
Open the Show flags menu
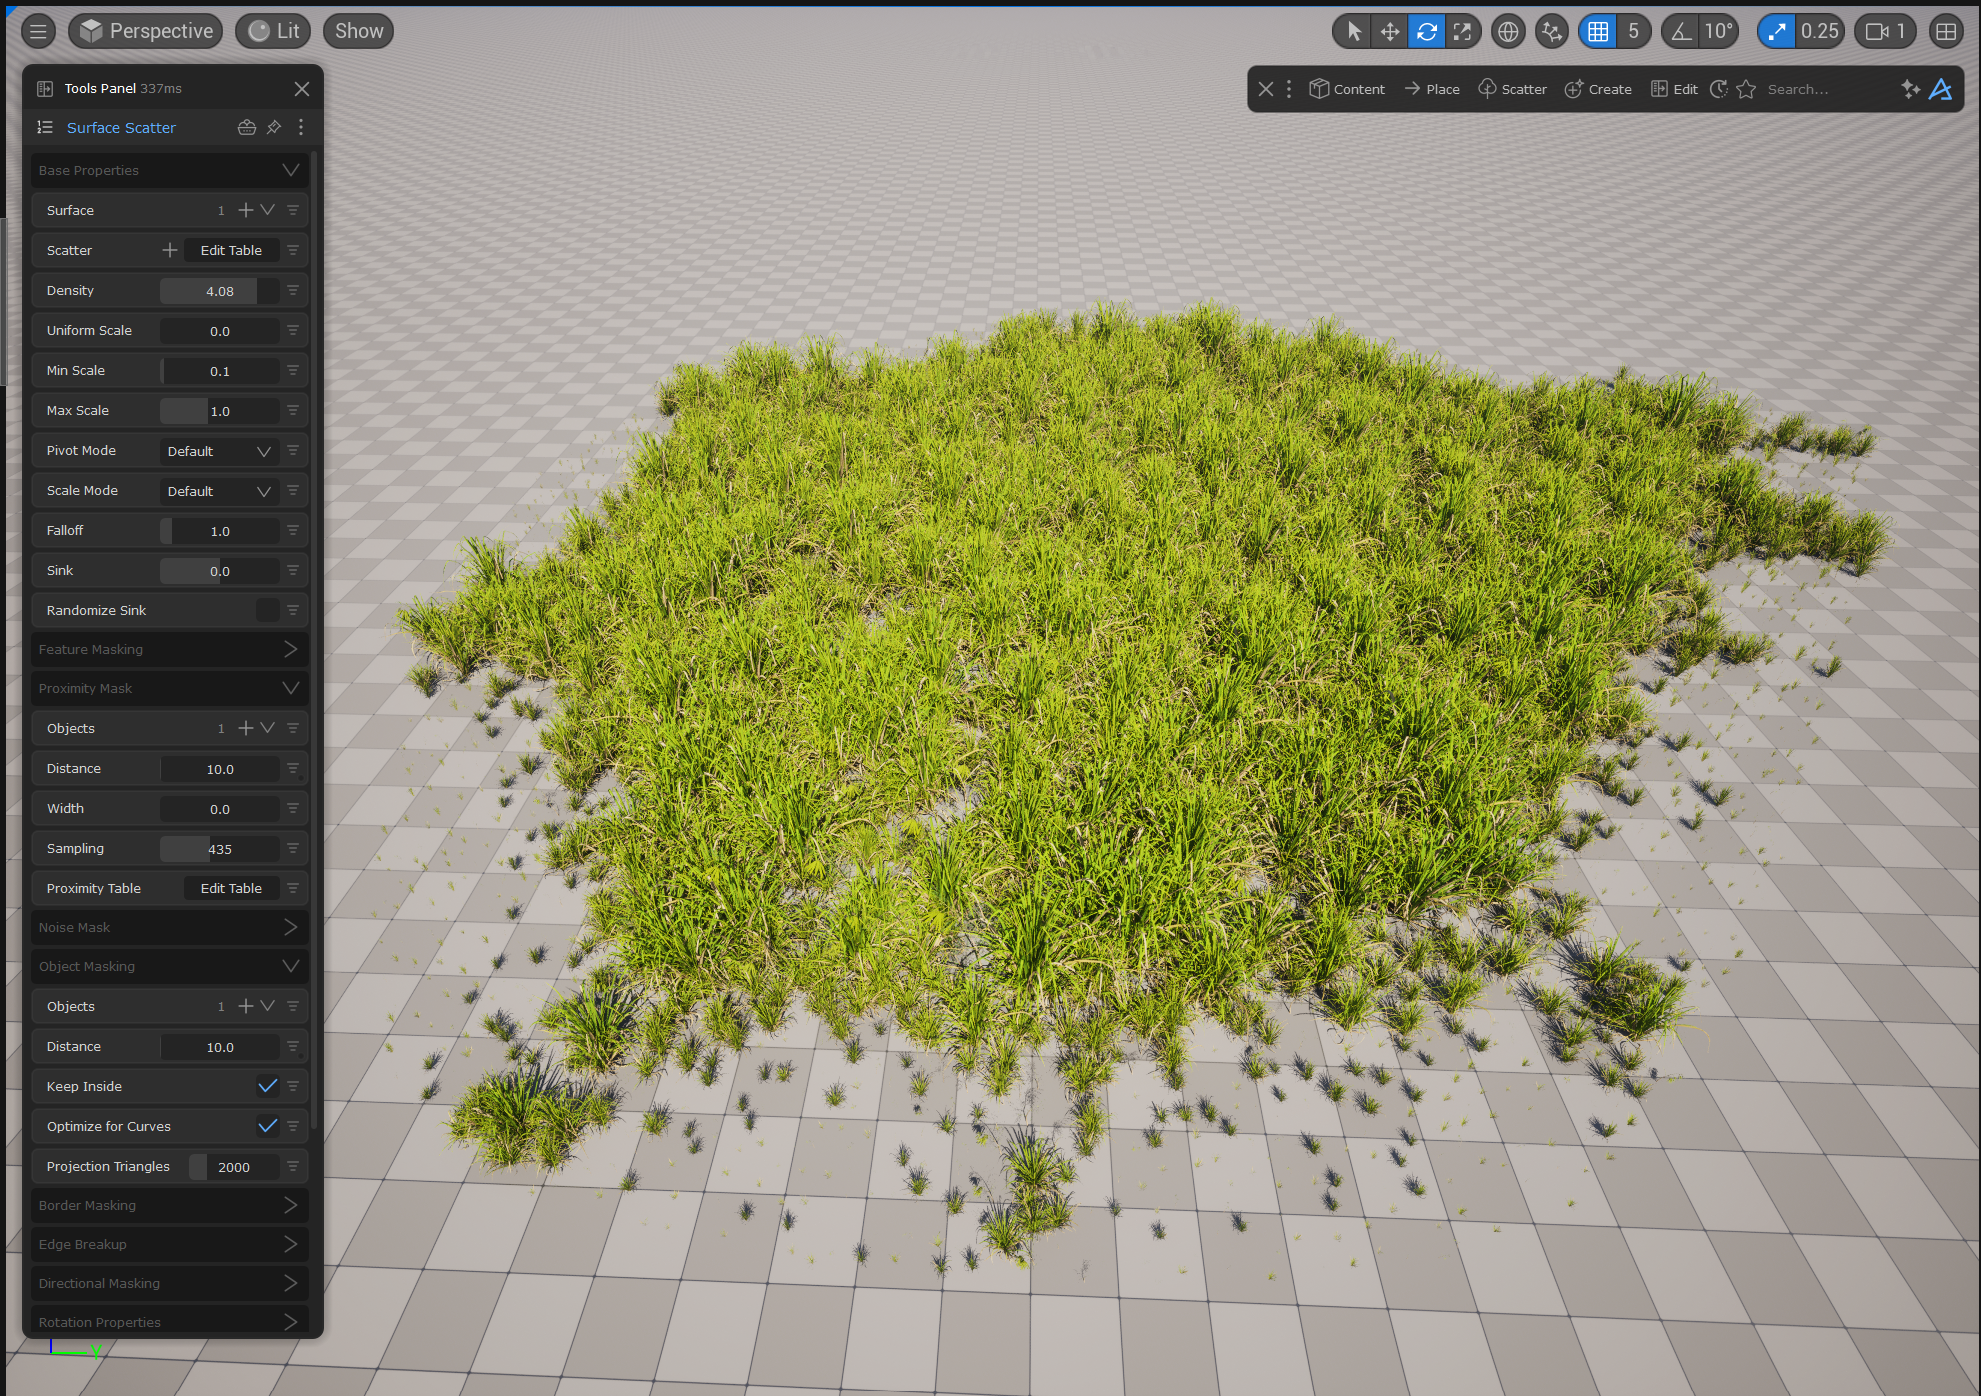359,31
